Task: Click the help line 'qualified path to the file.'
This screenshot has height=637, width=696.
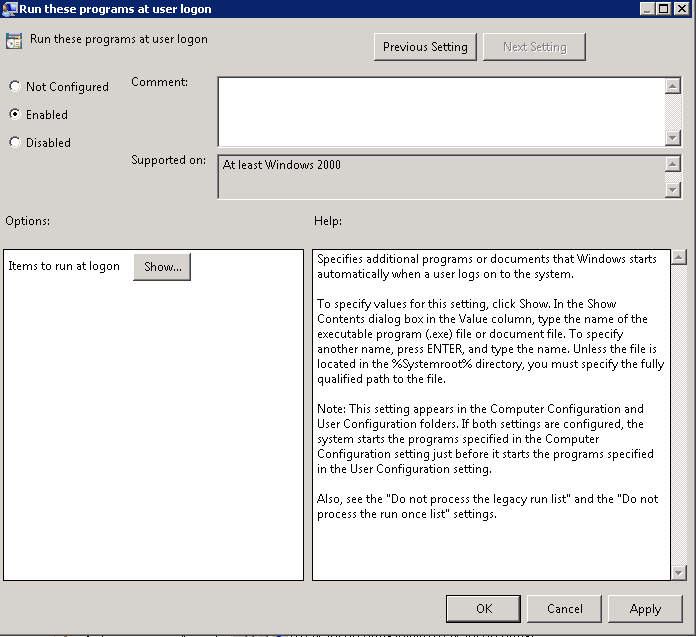Action: (x=381, y=379)
